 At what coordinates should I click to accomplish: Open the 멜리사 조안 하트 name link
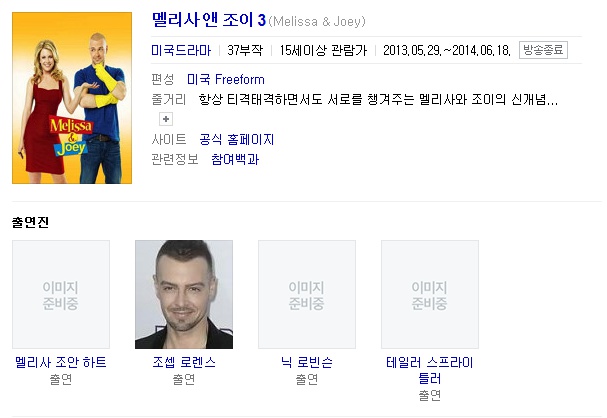61,362
